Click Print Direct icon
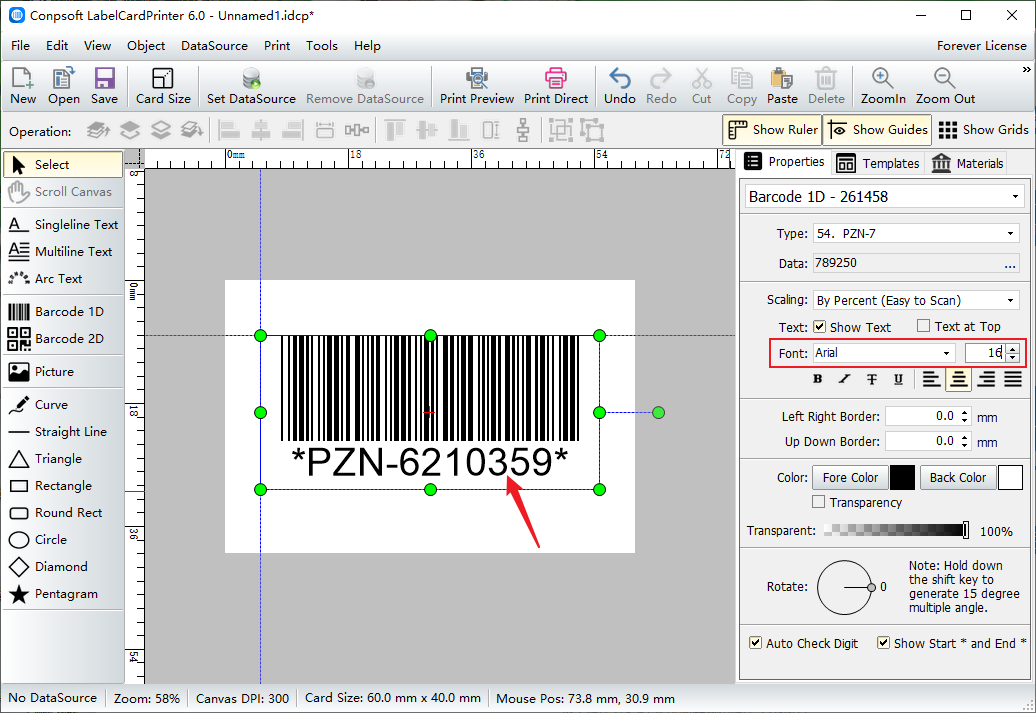Screen dimensions: 1036x713 click(x=556, y=86)
